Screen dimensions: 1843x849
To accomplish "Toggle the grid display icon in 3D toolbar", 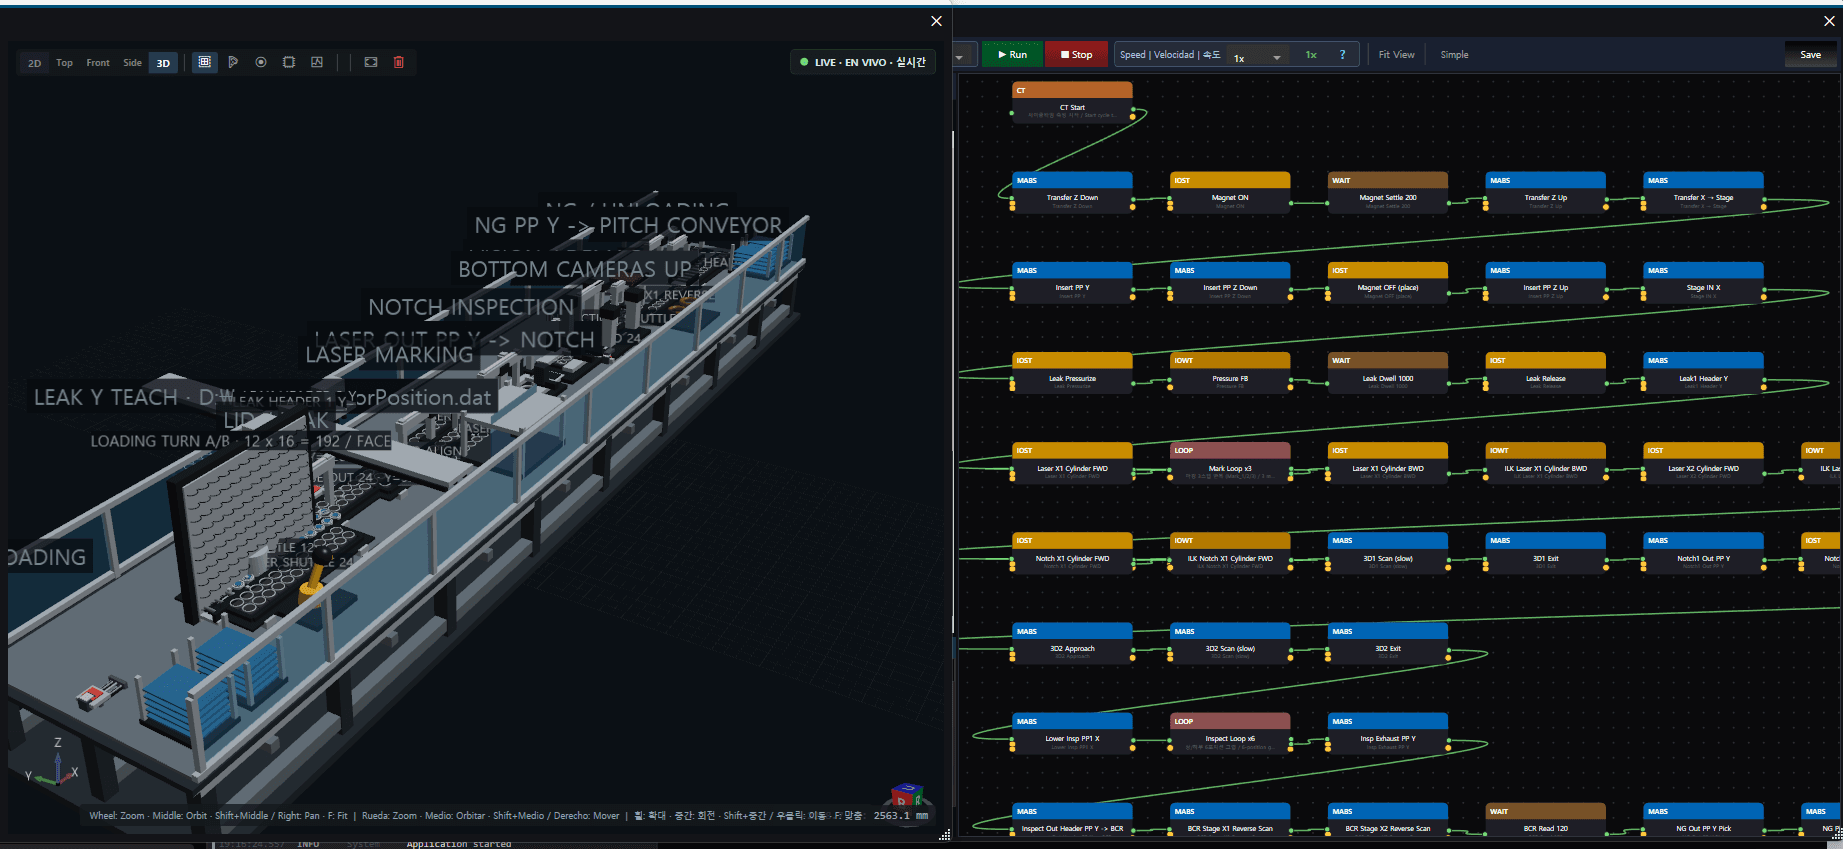I will (x=204, y=62).
